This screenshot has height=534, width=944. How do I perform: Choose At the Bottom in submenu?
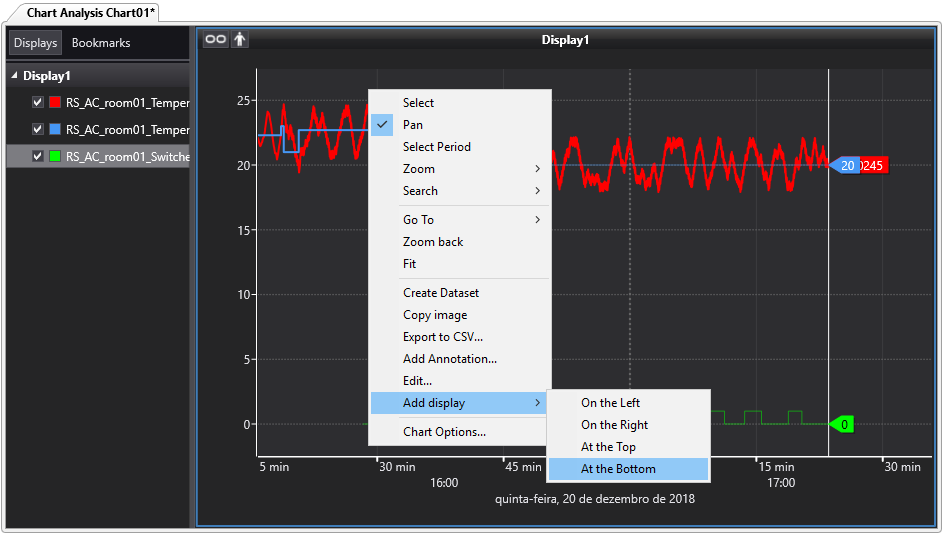click(x=618, y=469)
